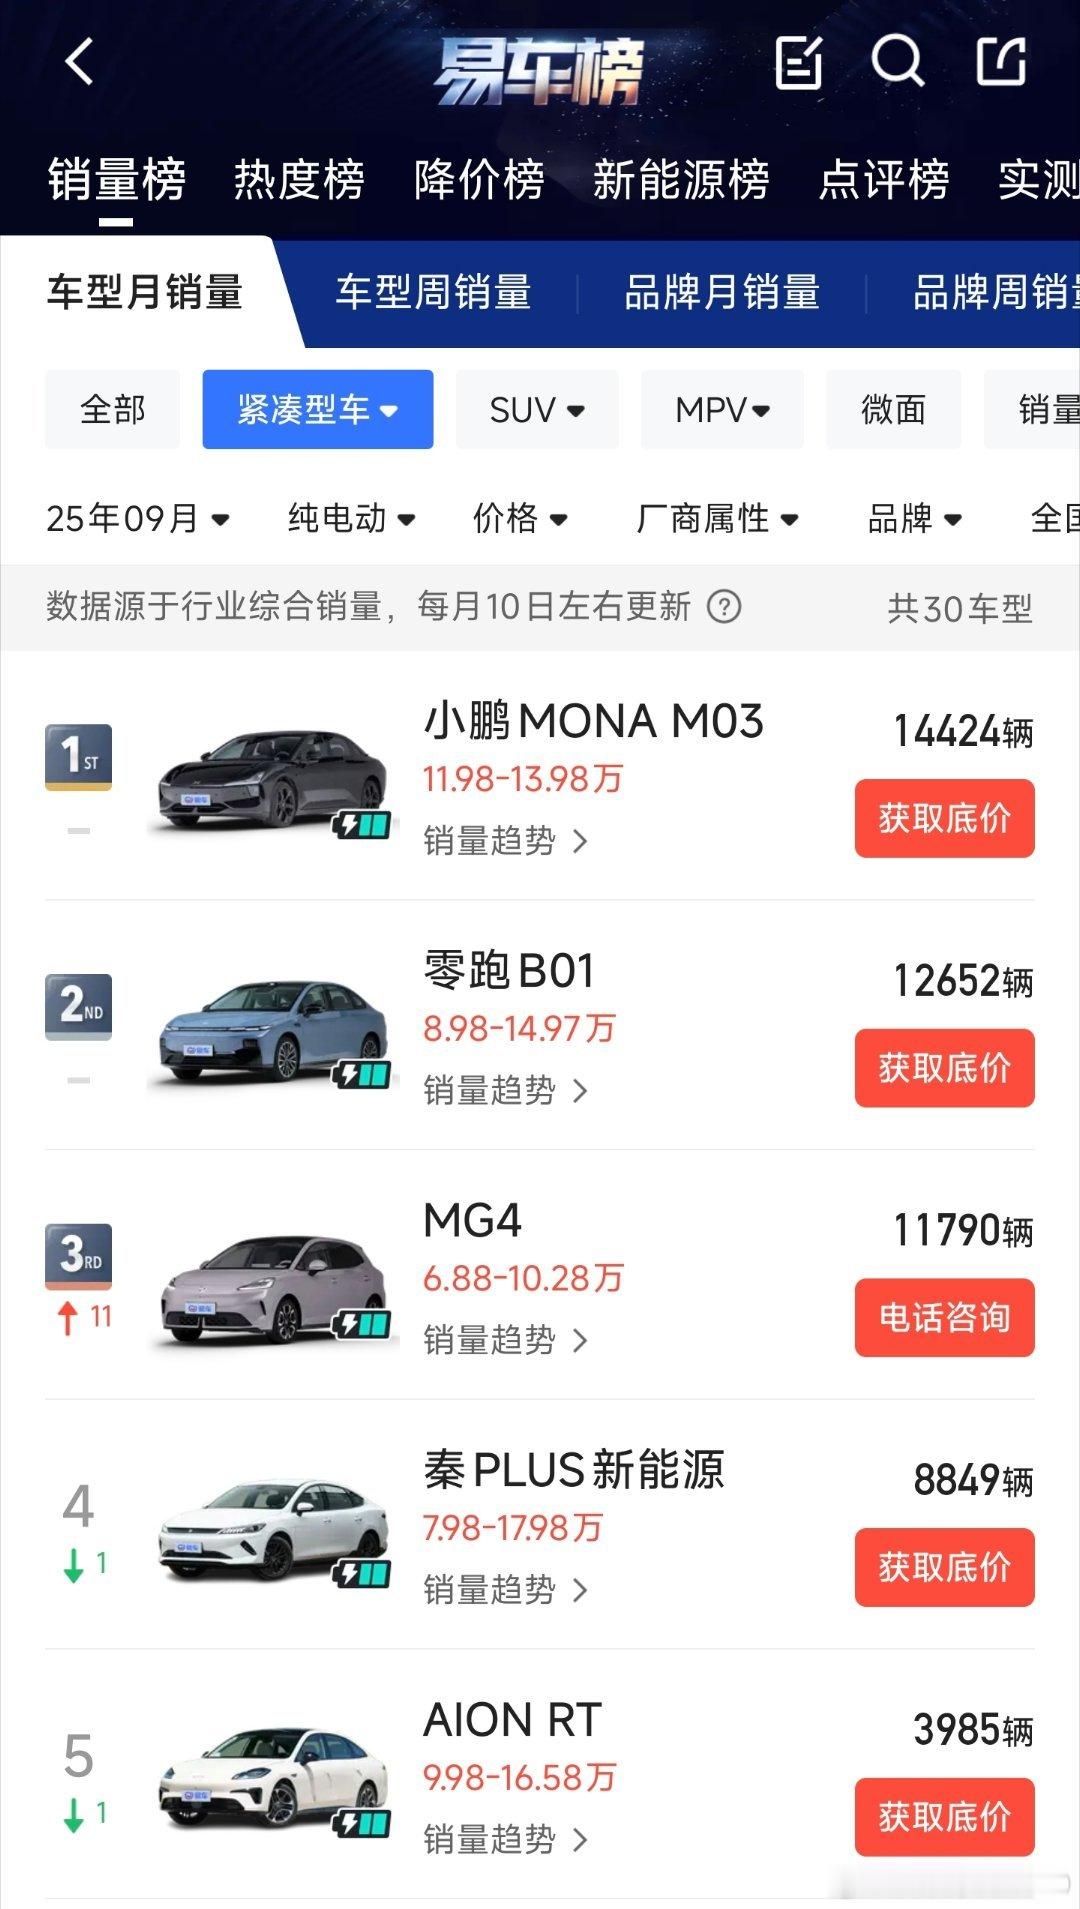
Task: Open the SUV filter dropdown
Action: [537, 409]
